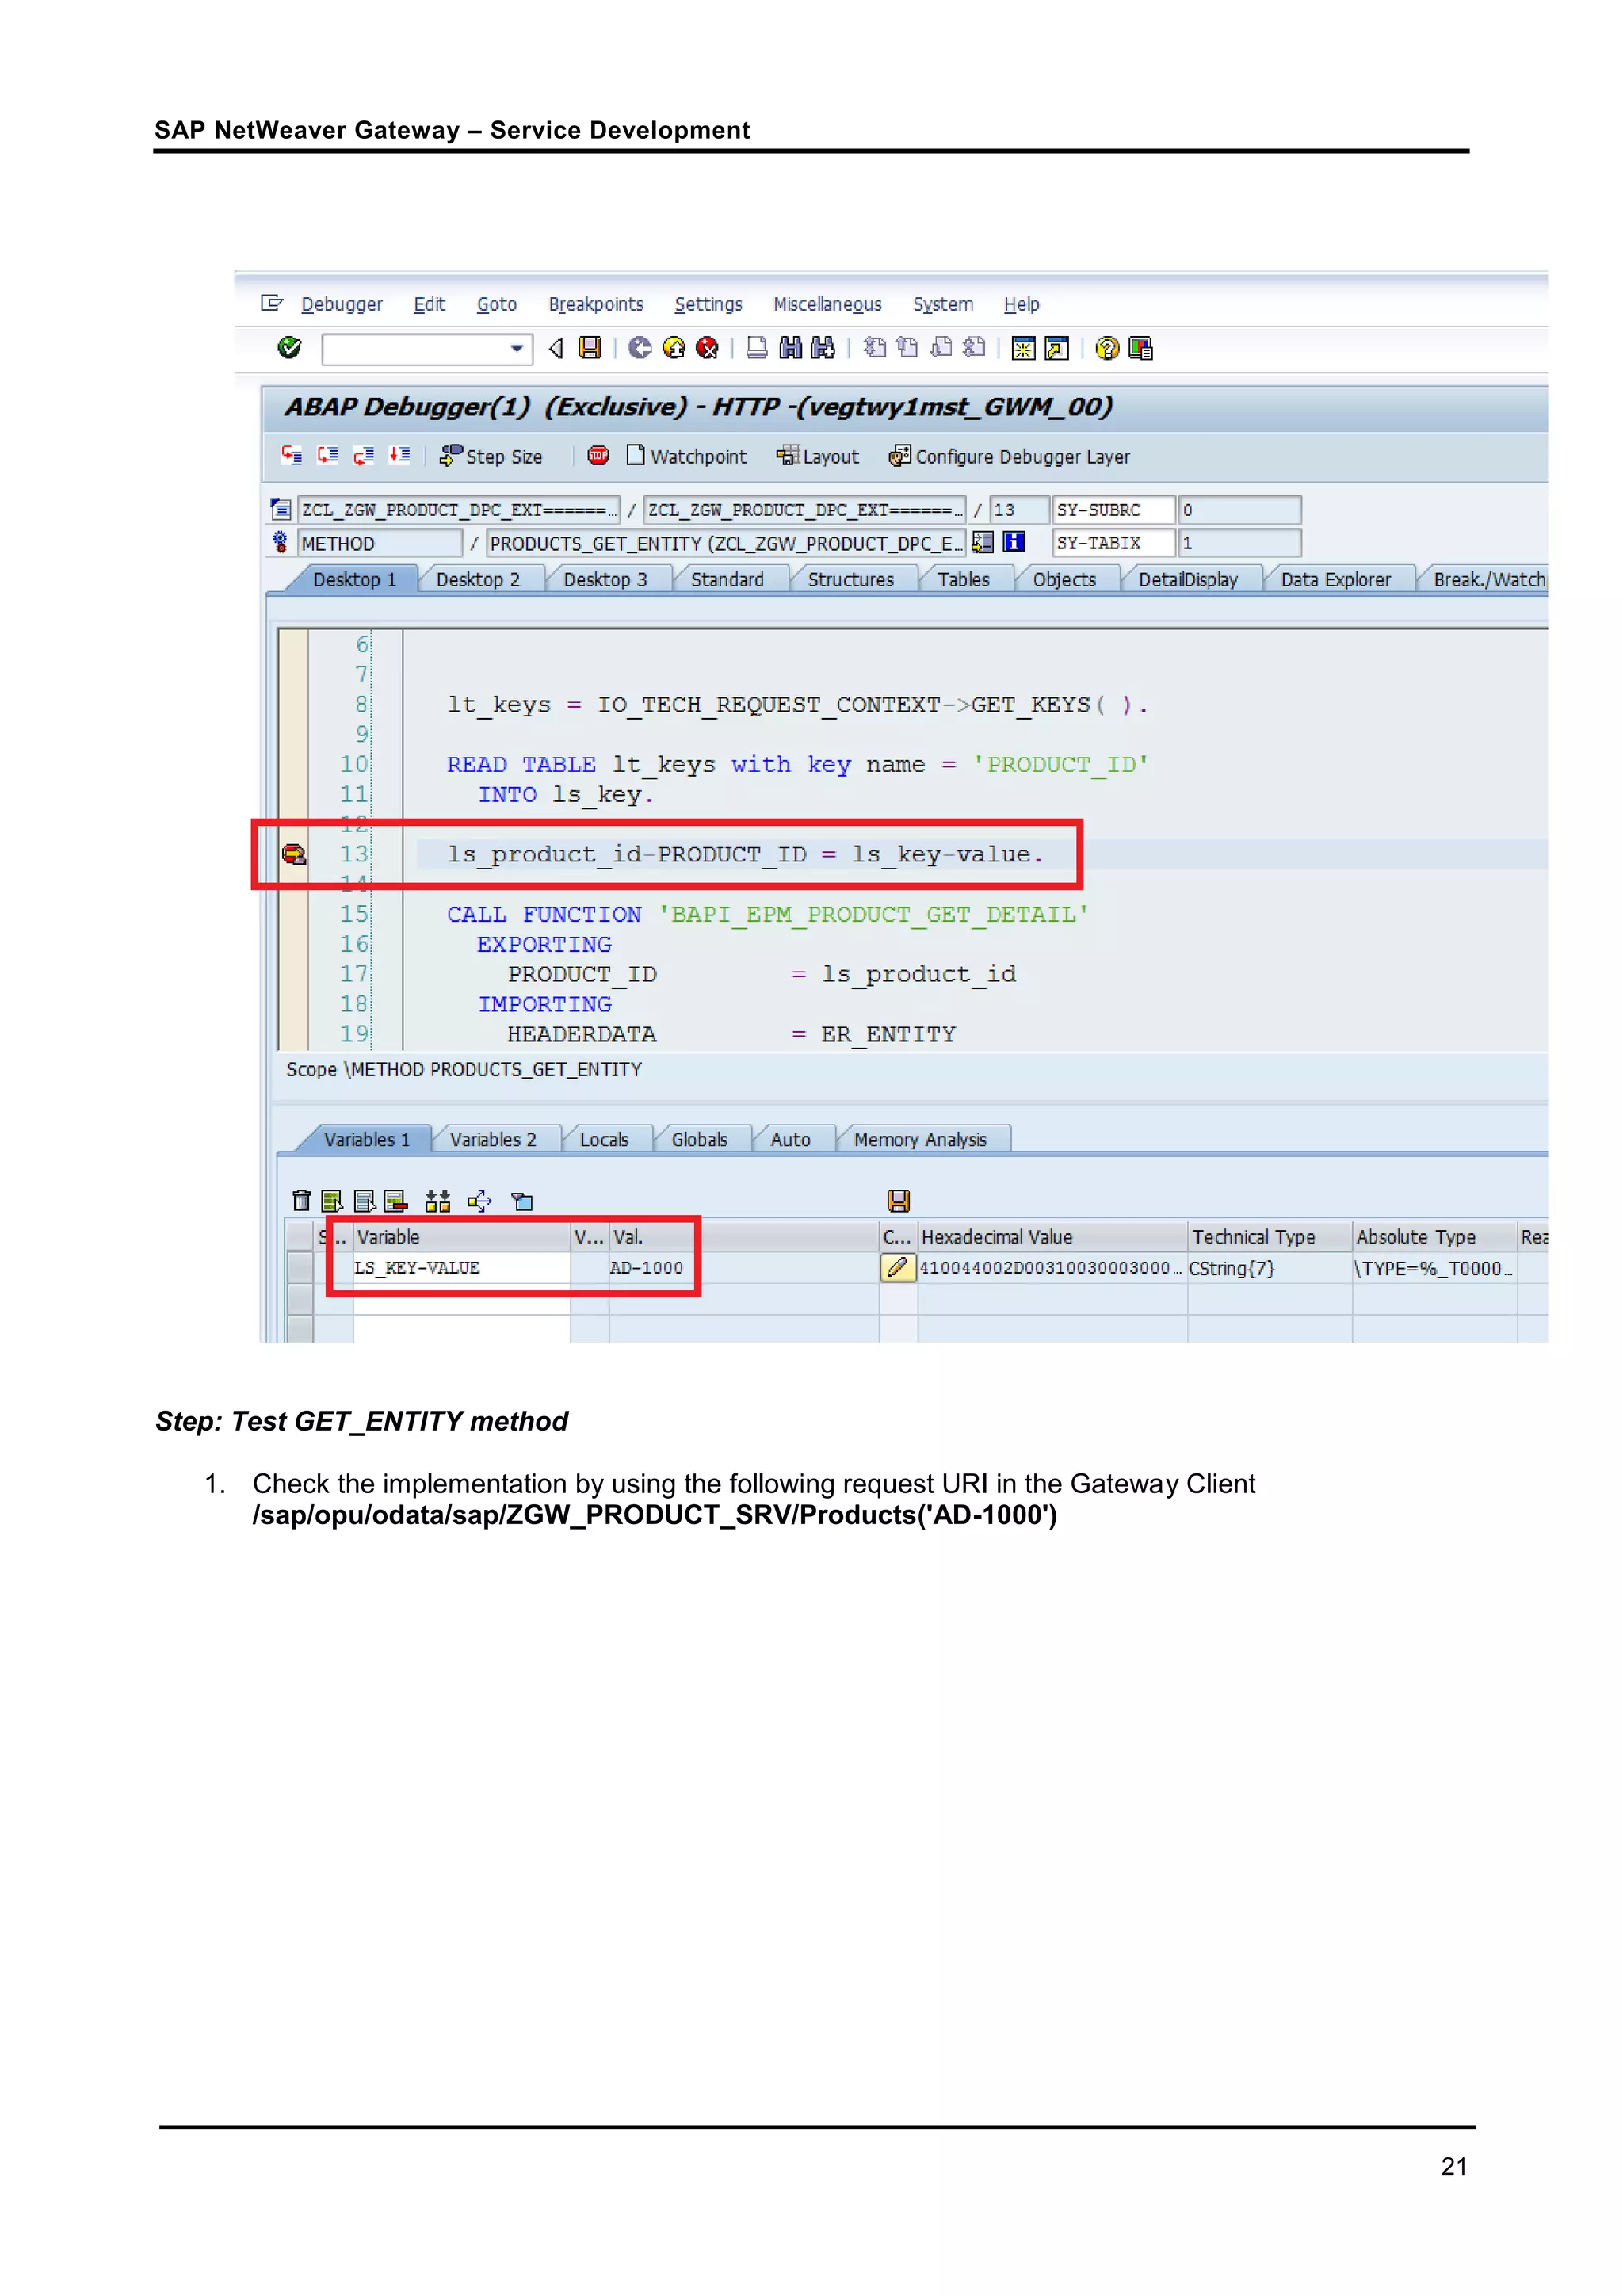The image size is (1623, 2296).
Task: Switch to the Variables 2 tab
Action: pyautogui.click(x=493, y=1140)
